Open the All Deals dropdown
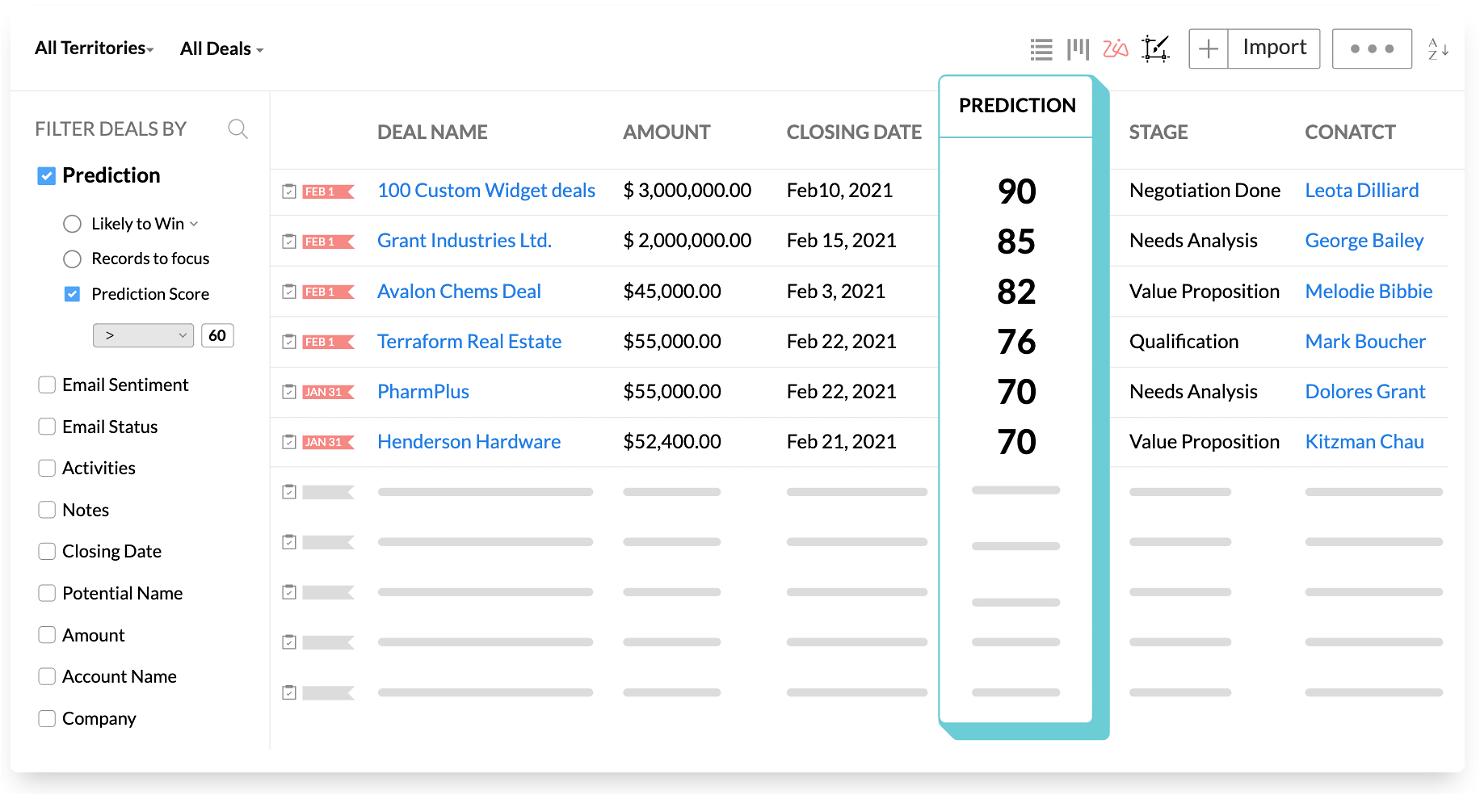This screenshot has width=1480, height=795. click(x=221, y=48)
